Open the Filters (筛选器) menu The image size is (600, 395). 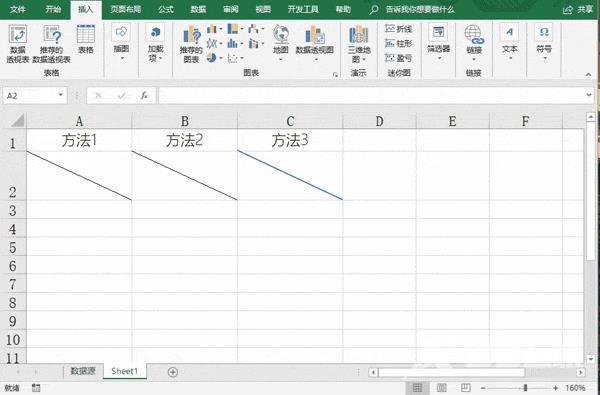[x=439, y=42]
